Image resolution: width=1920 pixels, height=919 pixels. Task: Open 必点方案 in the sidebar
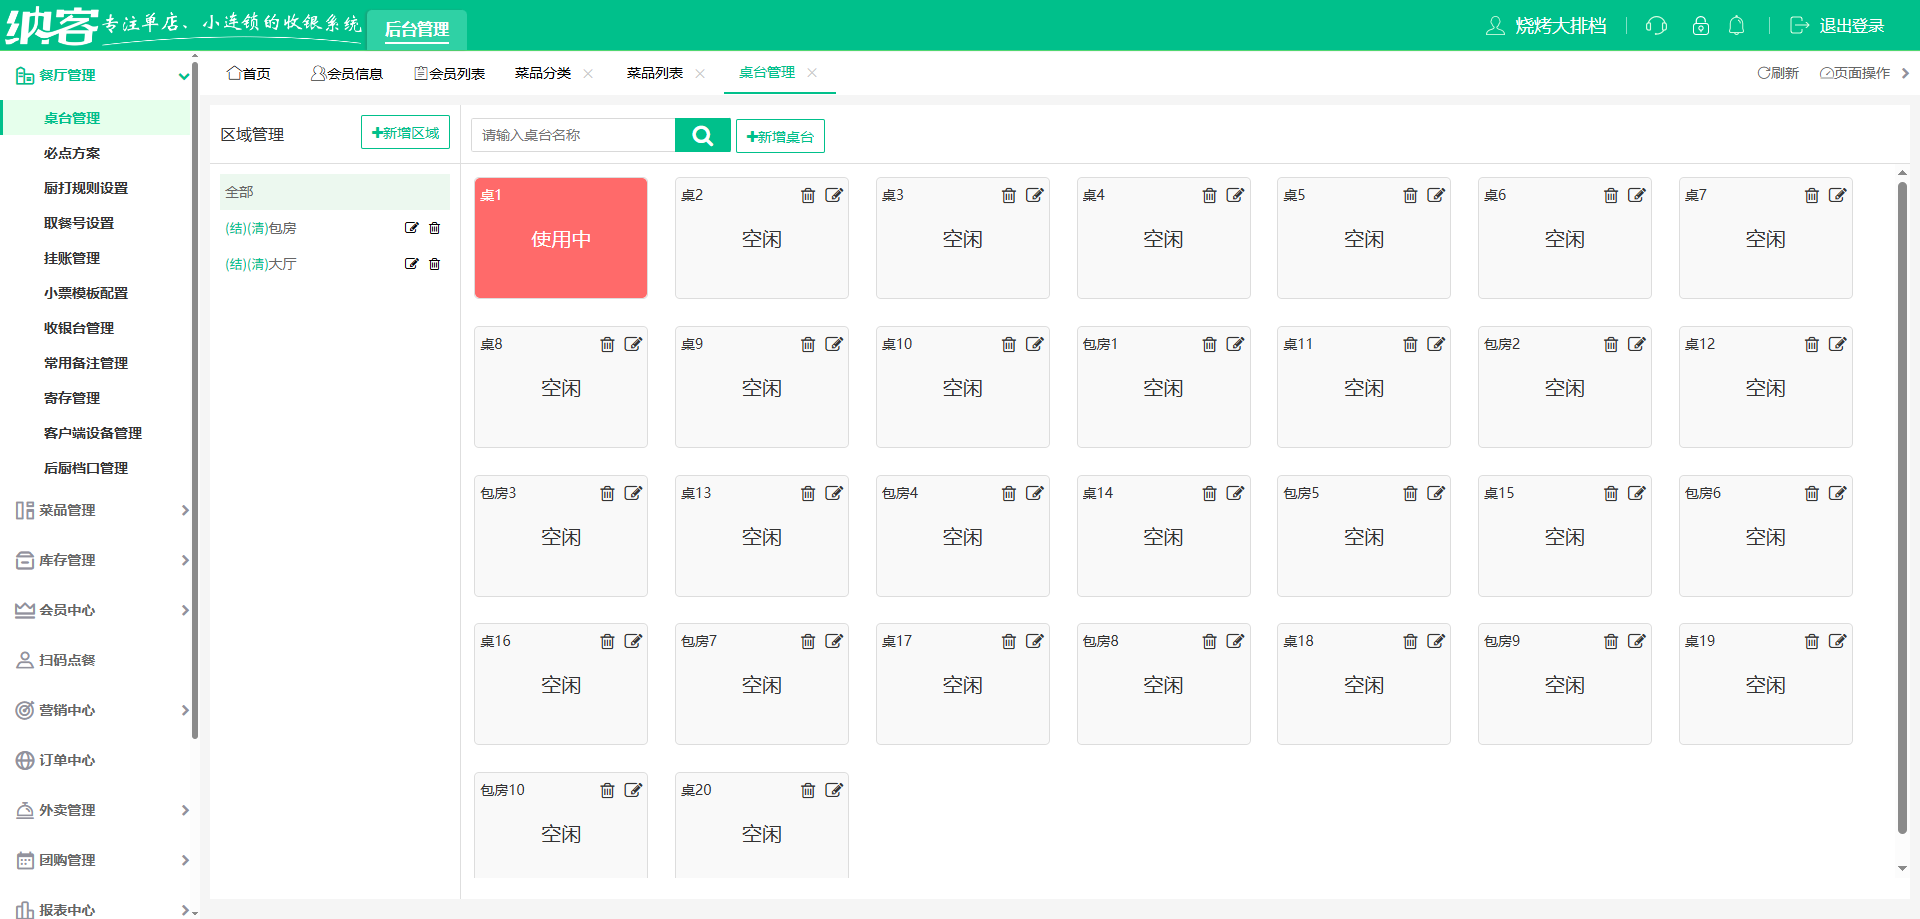72,153
